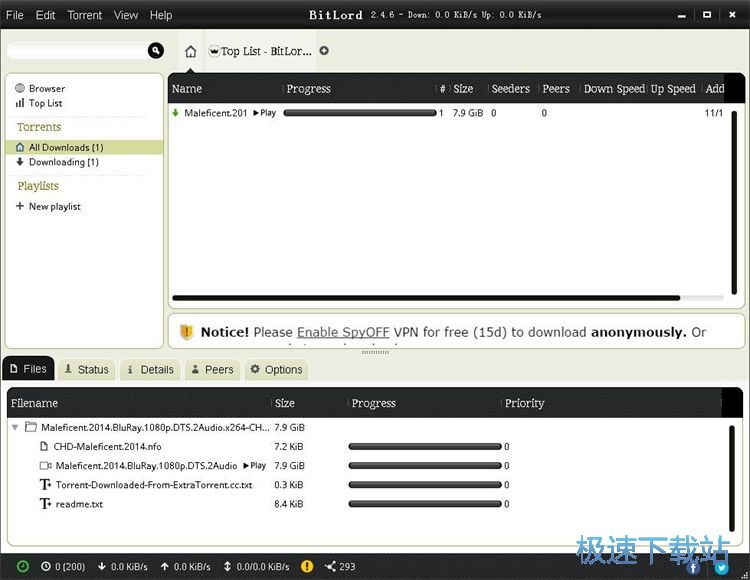Open the home tab icon

pyautogui.click(x=190, y=51)
